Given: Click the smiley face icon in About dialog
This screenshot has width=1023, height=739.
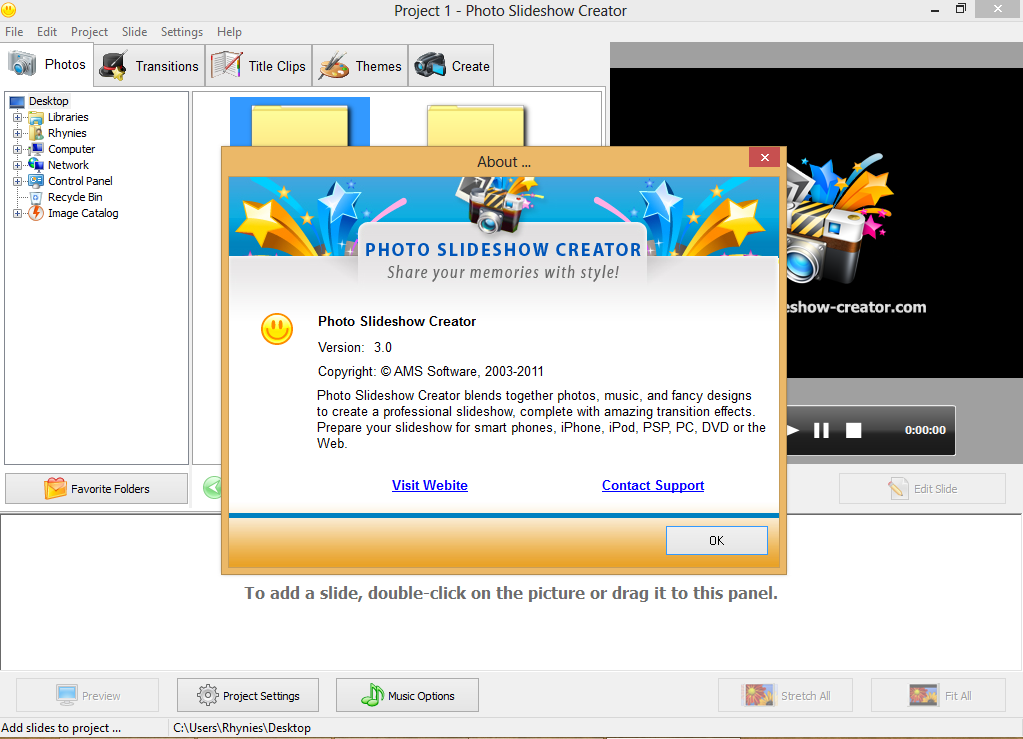Looking at the screenshot, I should tap(277, 329).
